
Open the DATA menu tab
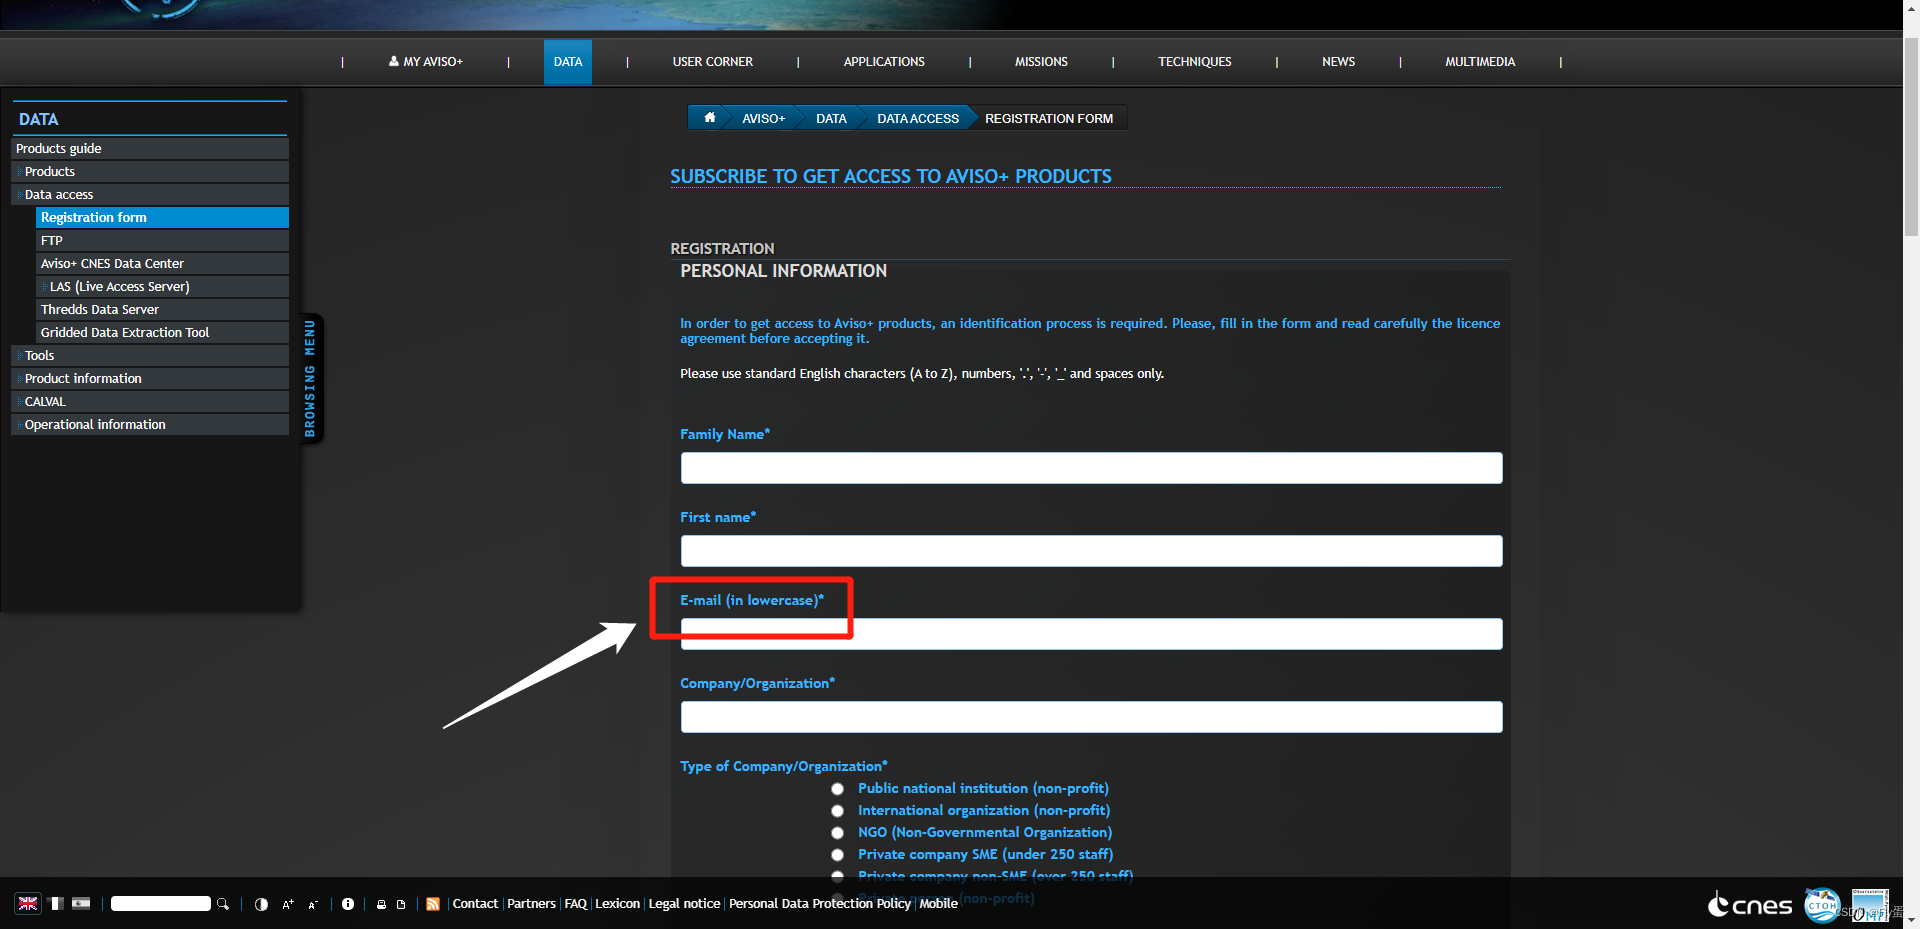568,62
